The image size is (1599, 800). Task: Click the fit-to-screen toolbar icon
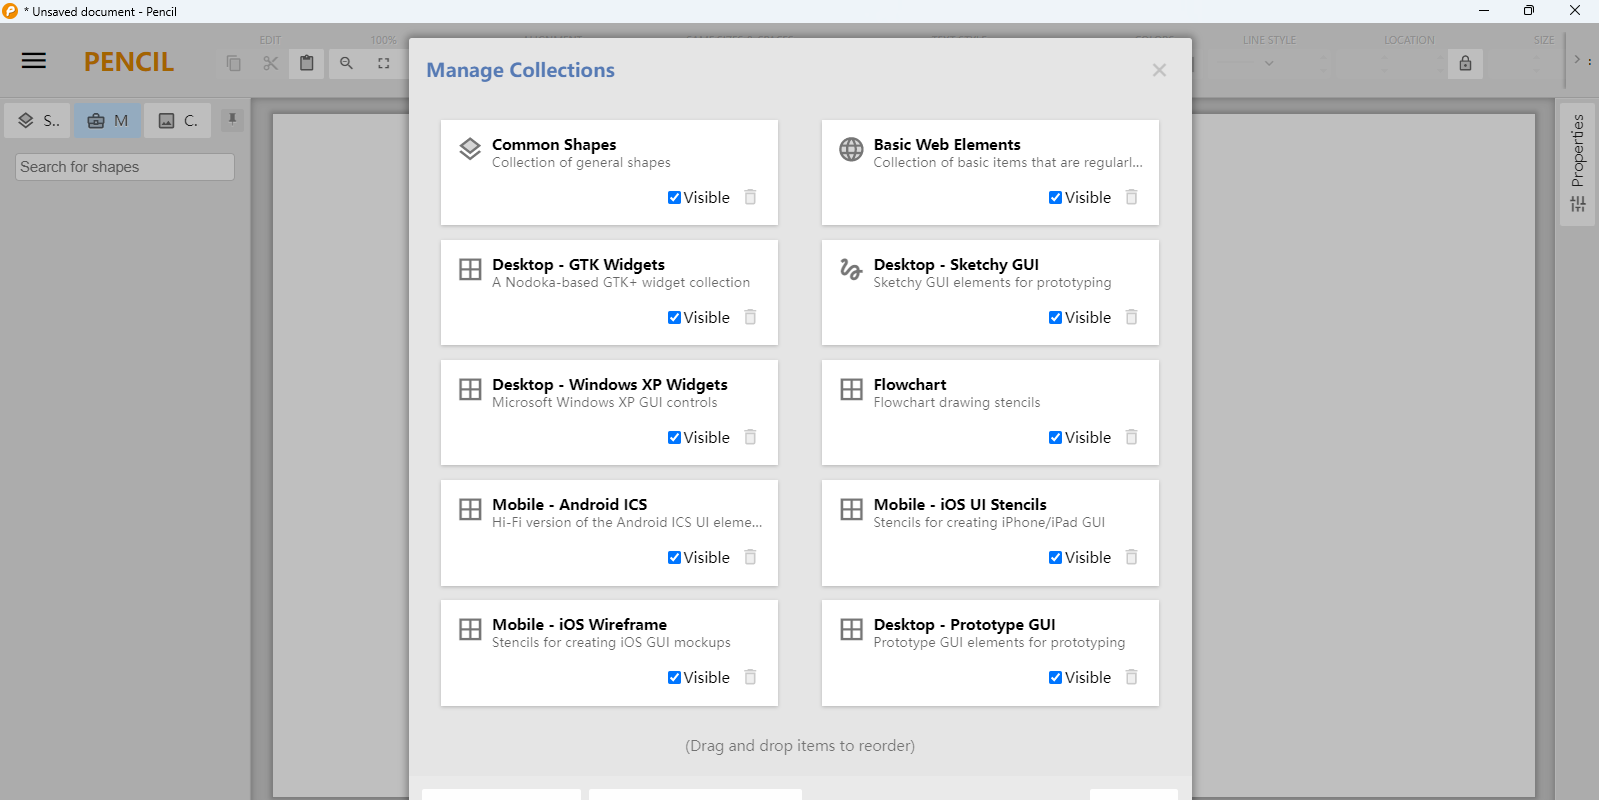click(384, 63)
